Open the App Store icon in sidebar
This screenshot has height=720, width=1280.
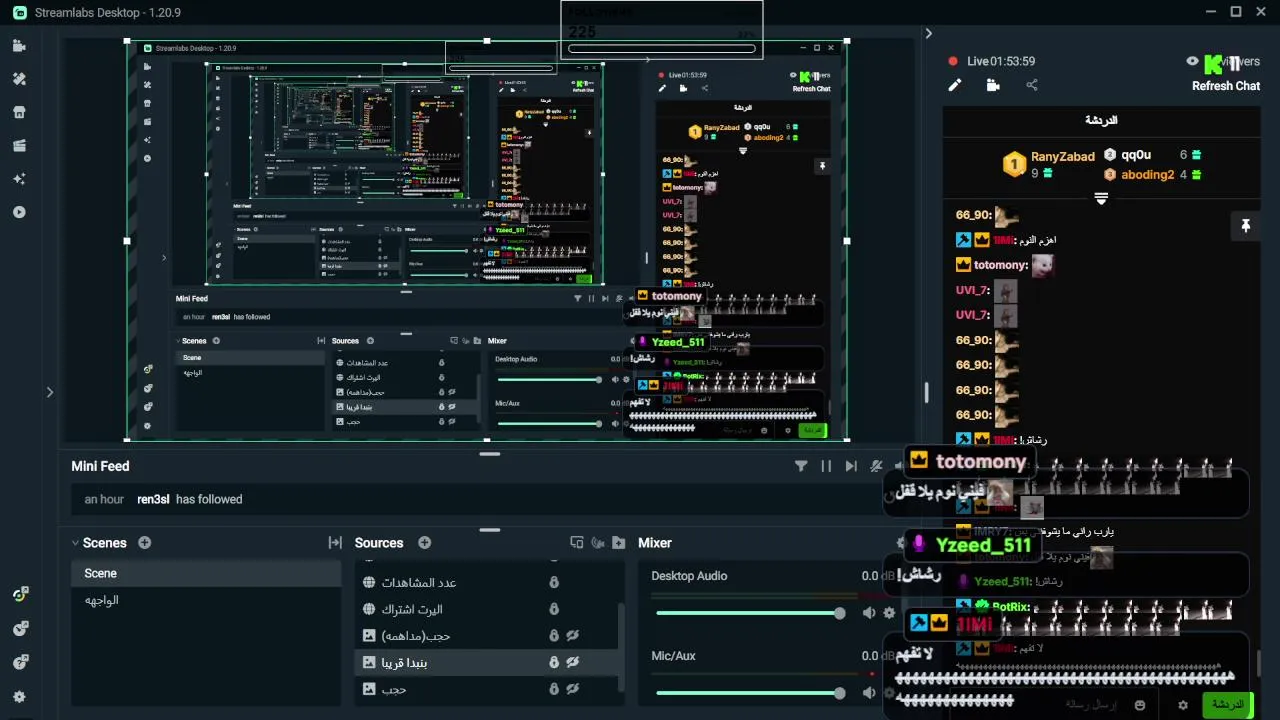[x=19, y=112]
